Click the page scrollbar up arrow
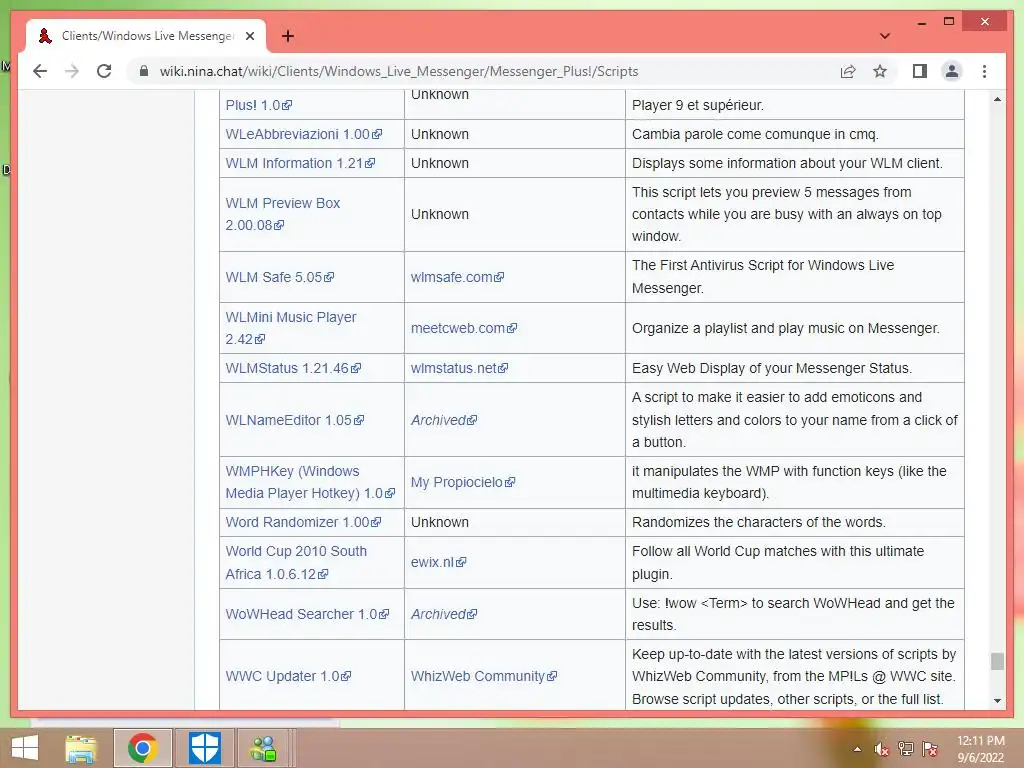Viewport: 1024px width, 768px height. click(x=997, y=99)
